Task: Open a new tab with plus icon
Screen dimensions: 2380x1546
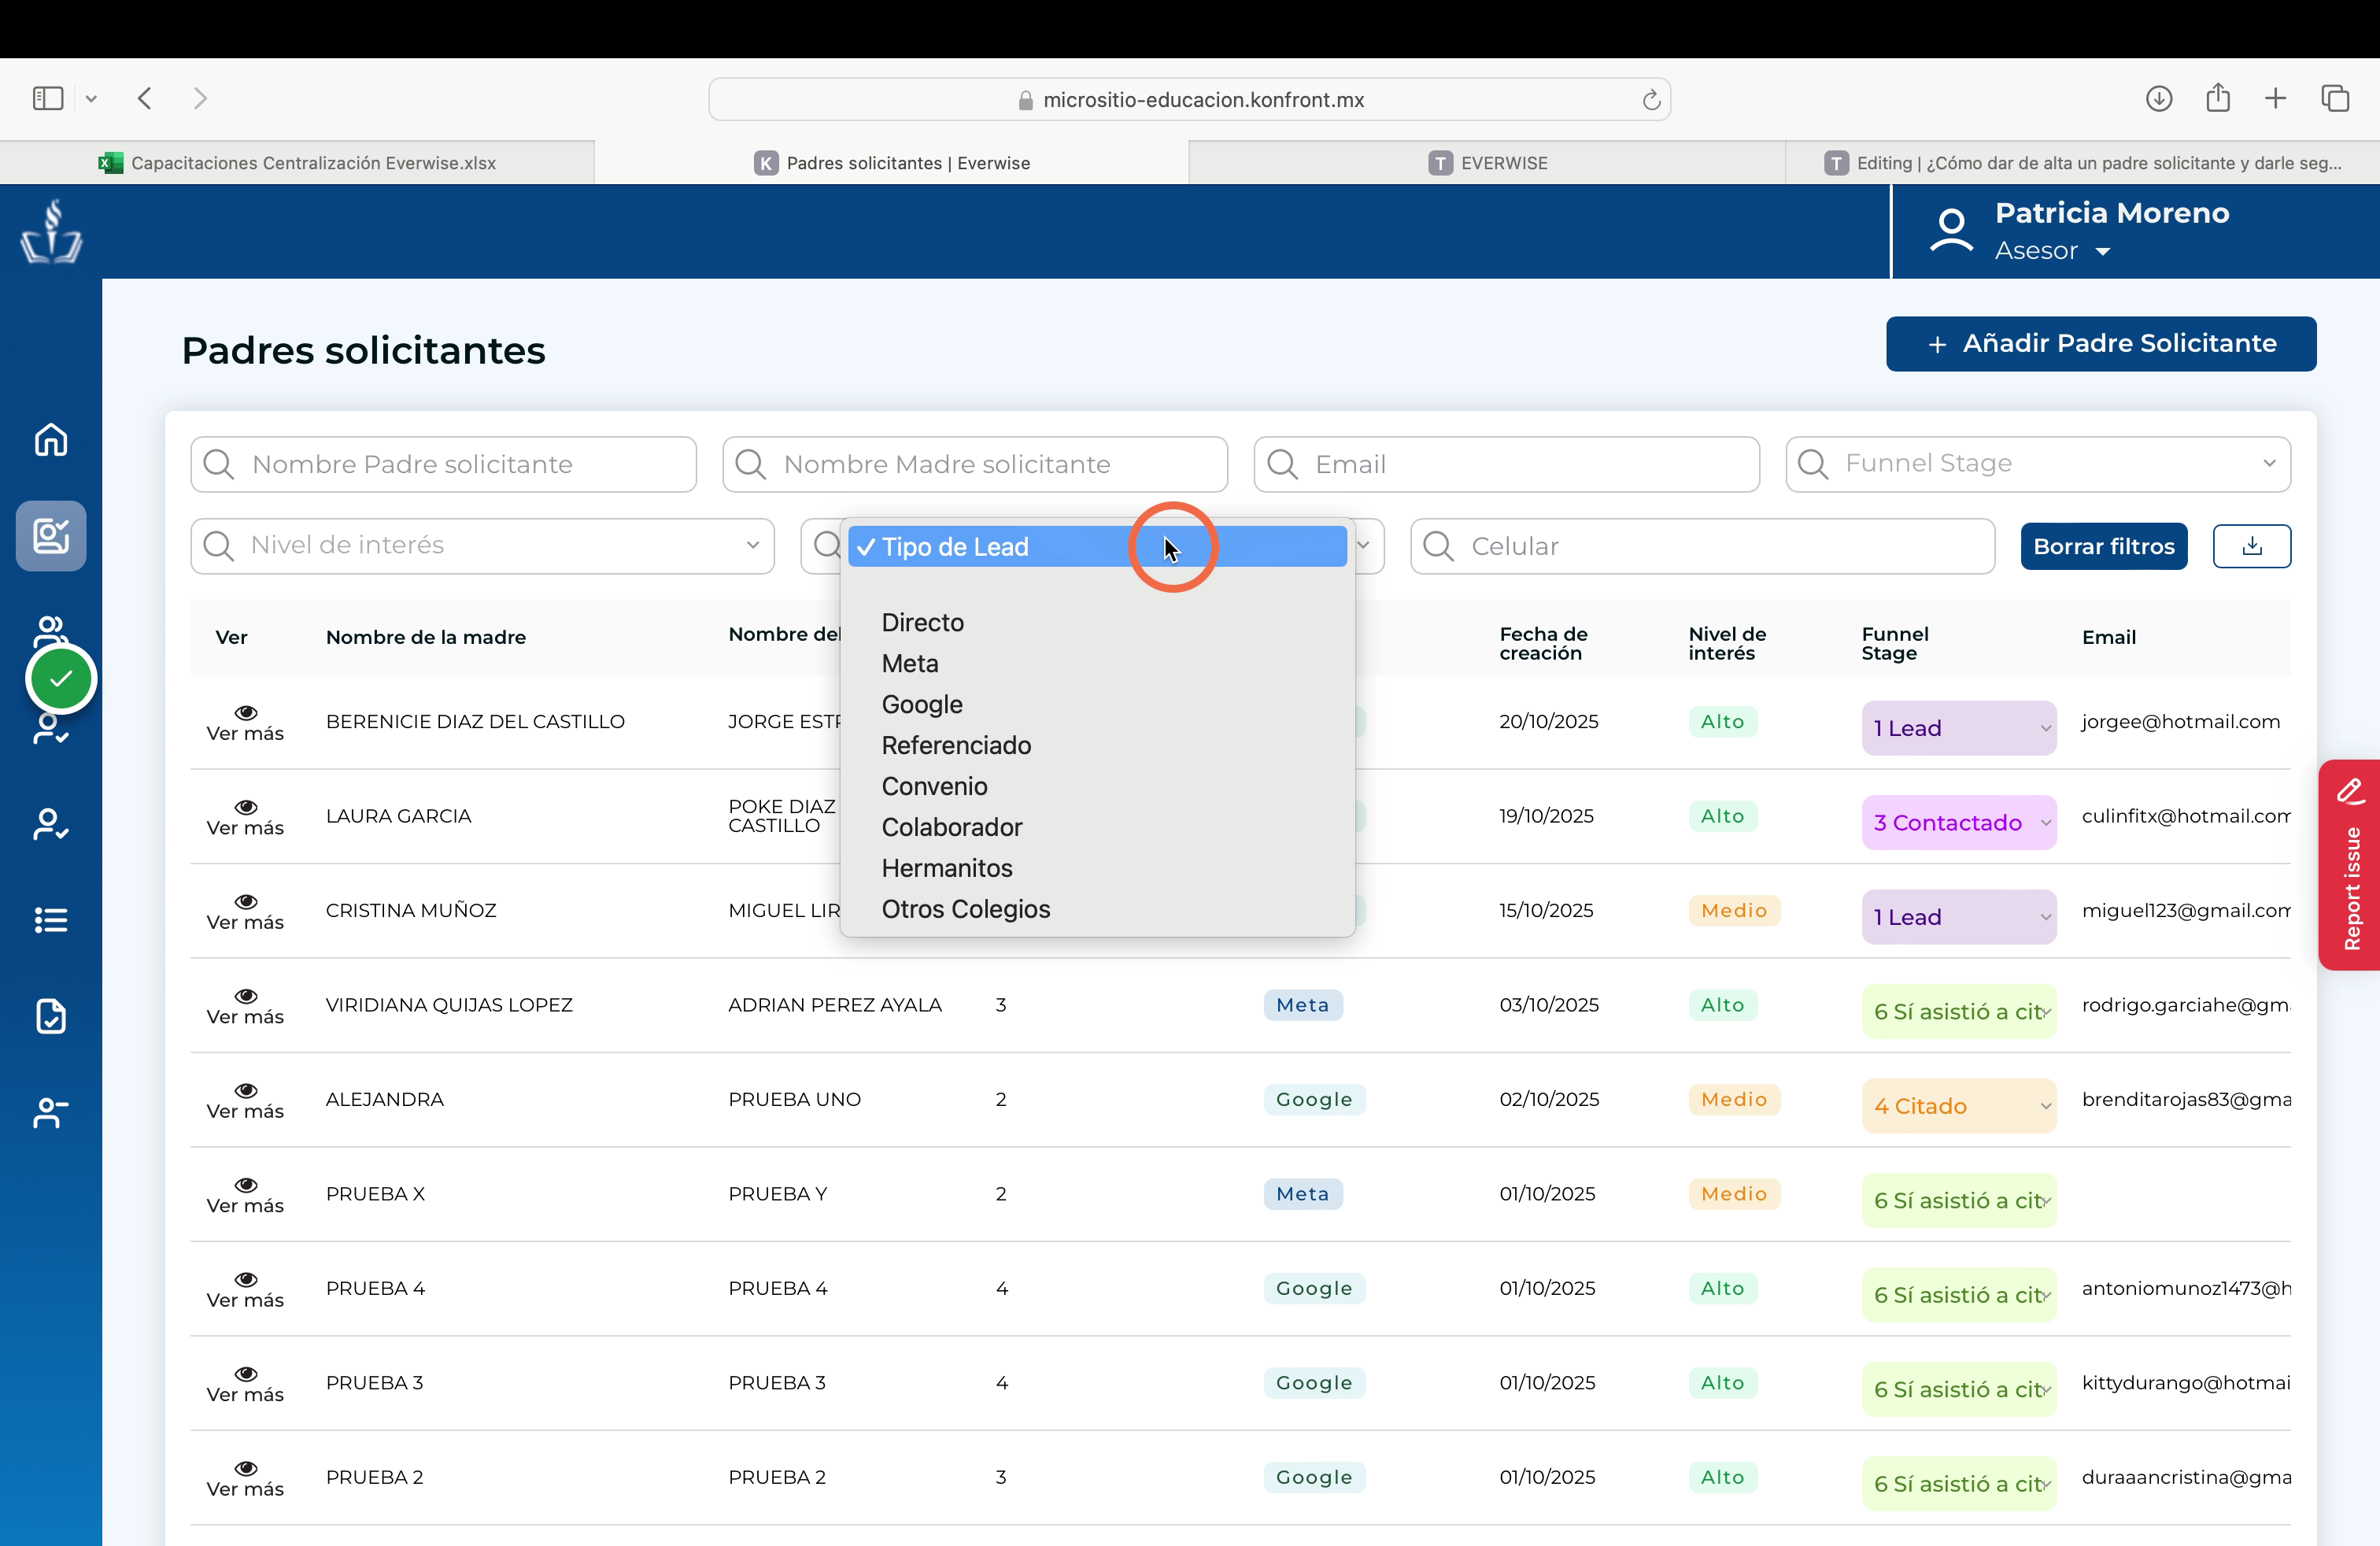Action: (2275, 98)
